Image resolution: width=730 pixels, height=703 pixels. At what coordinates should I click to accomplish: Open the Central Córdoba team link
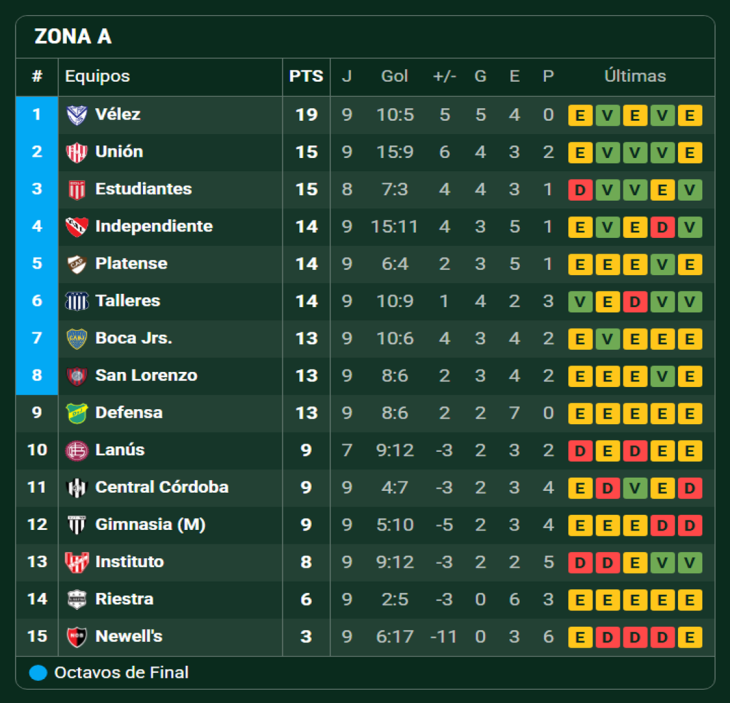click(161, 487)
